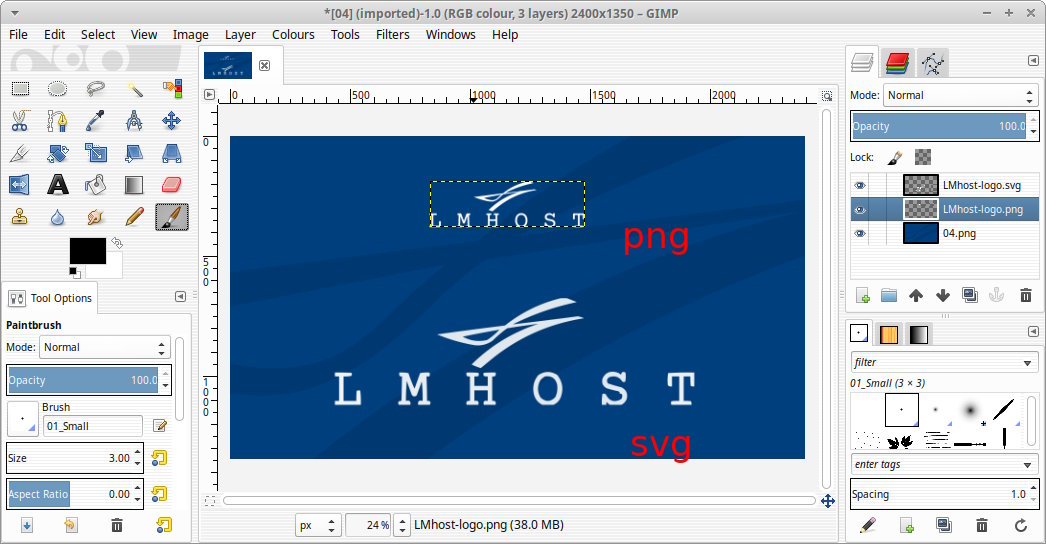Choose the Free Select lasso tool
The width and height of the screenshot is (1046, 544).
tap(95, 88)
